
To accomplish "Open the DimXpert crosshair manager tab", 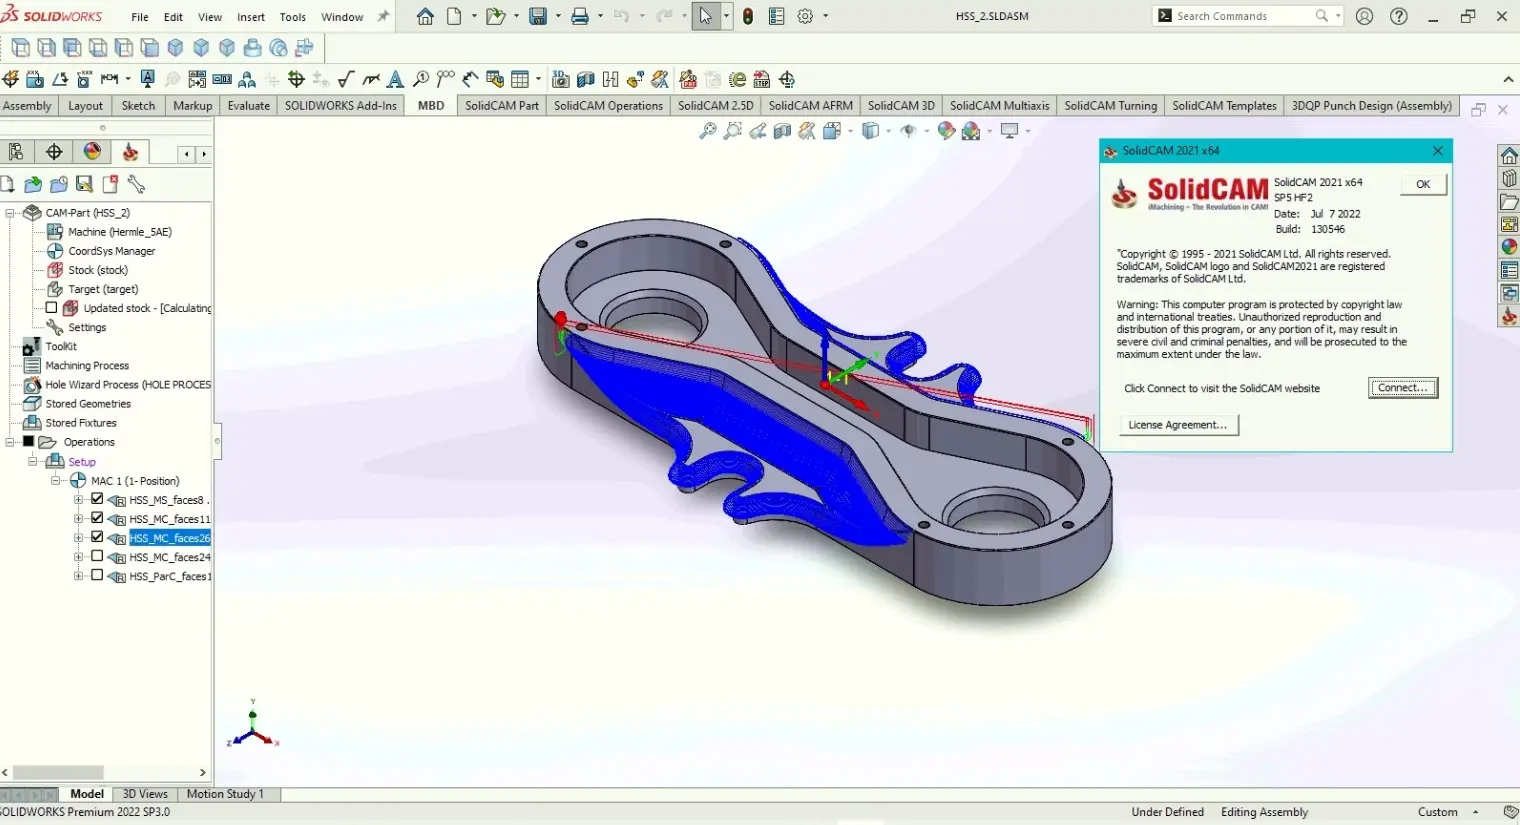I will [x=54, y=152].
